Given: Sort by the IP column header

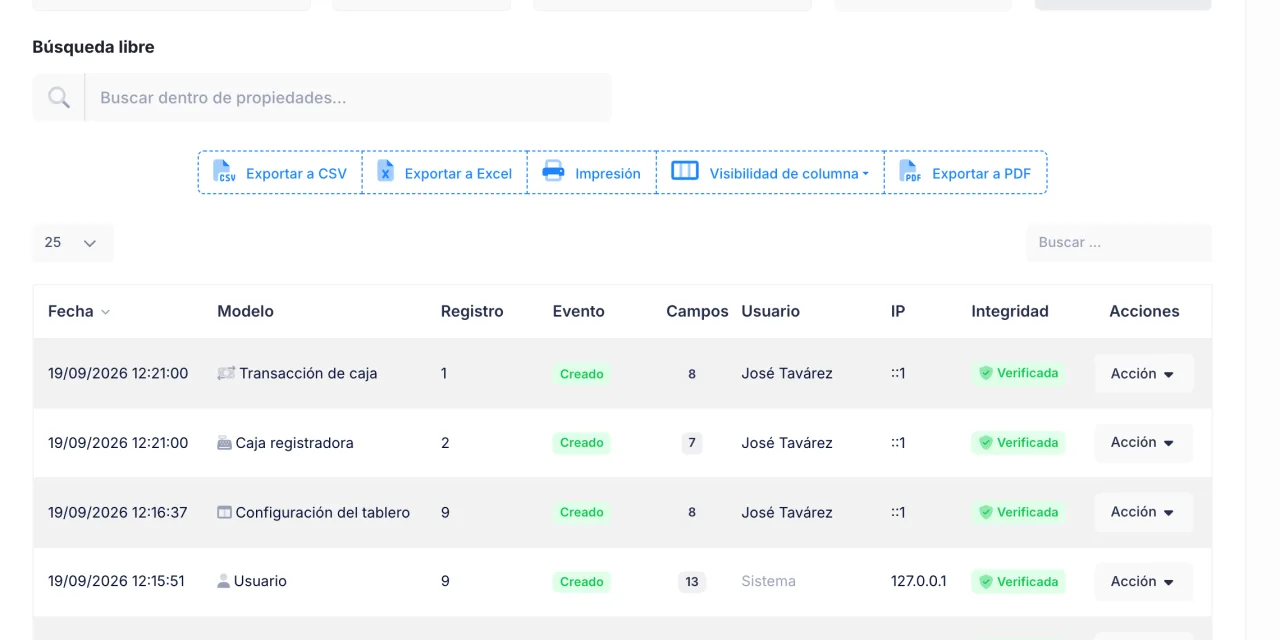Looking at the screenshot, I should [x=898, y=311].
